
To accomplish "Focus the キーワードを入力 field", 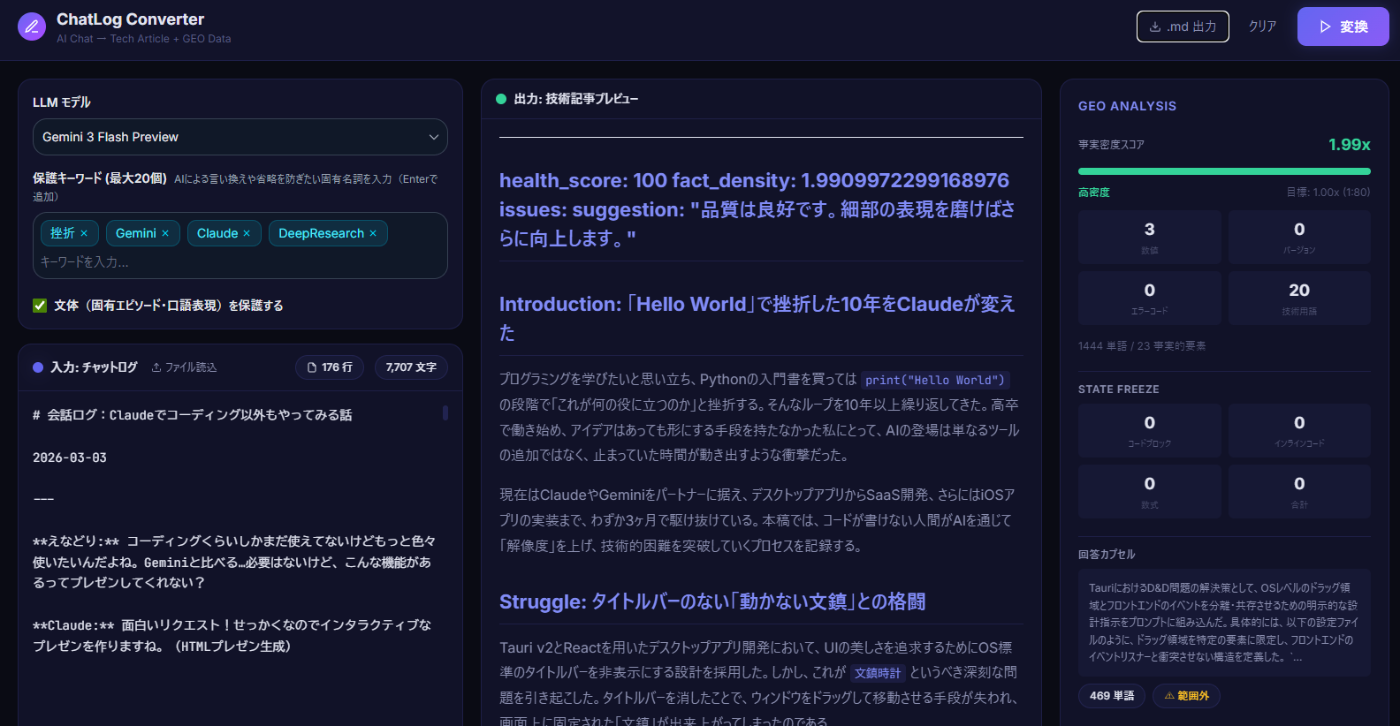I will coord(240,262).
